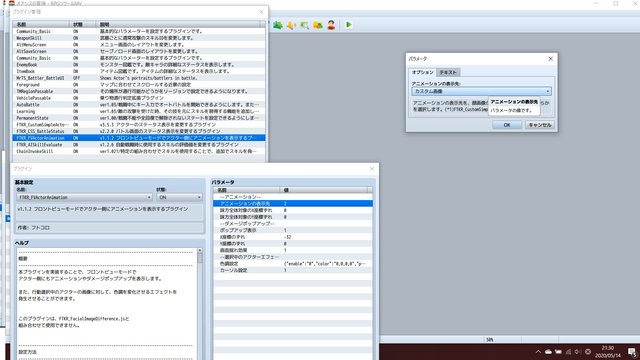Open the ON status dropdown
The image size is (640, 360).
coord(179,197)
